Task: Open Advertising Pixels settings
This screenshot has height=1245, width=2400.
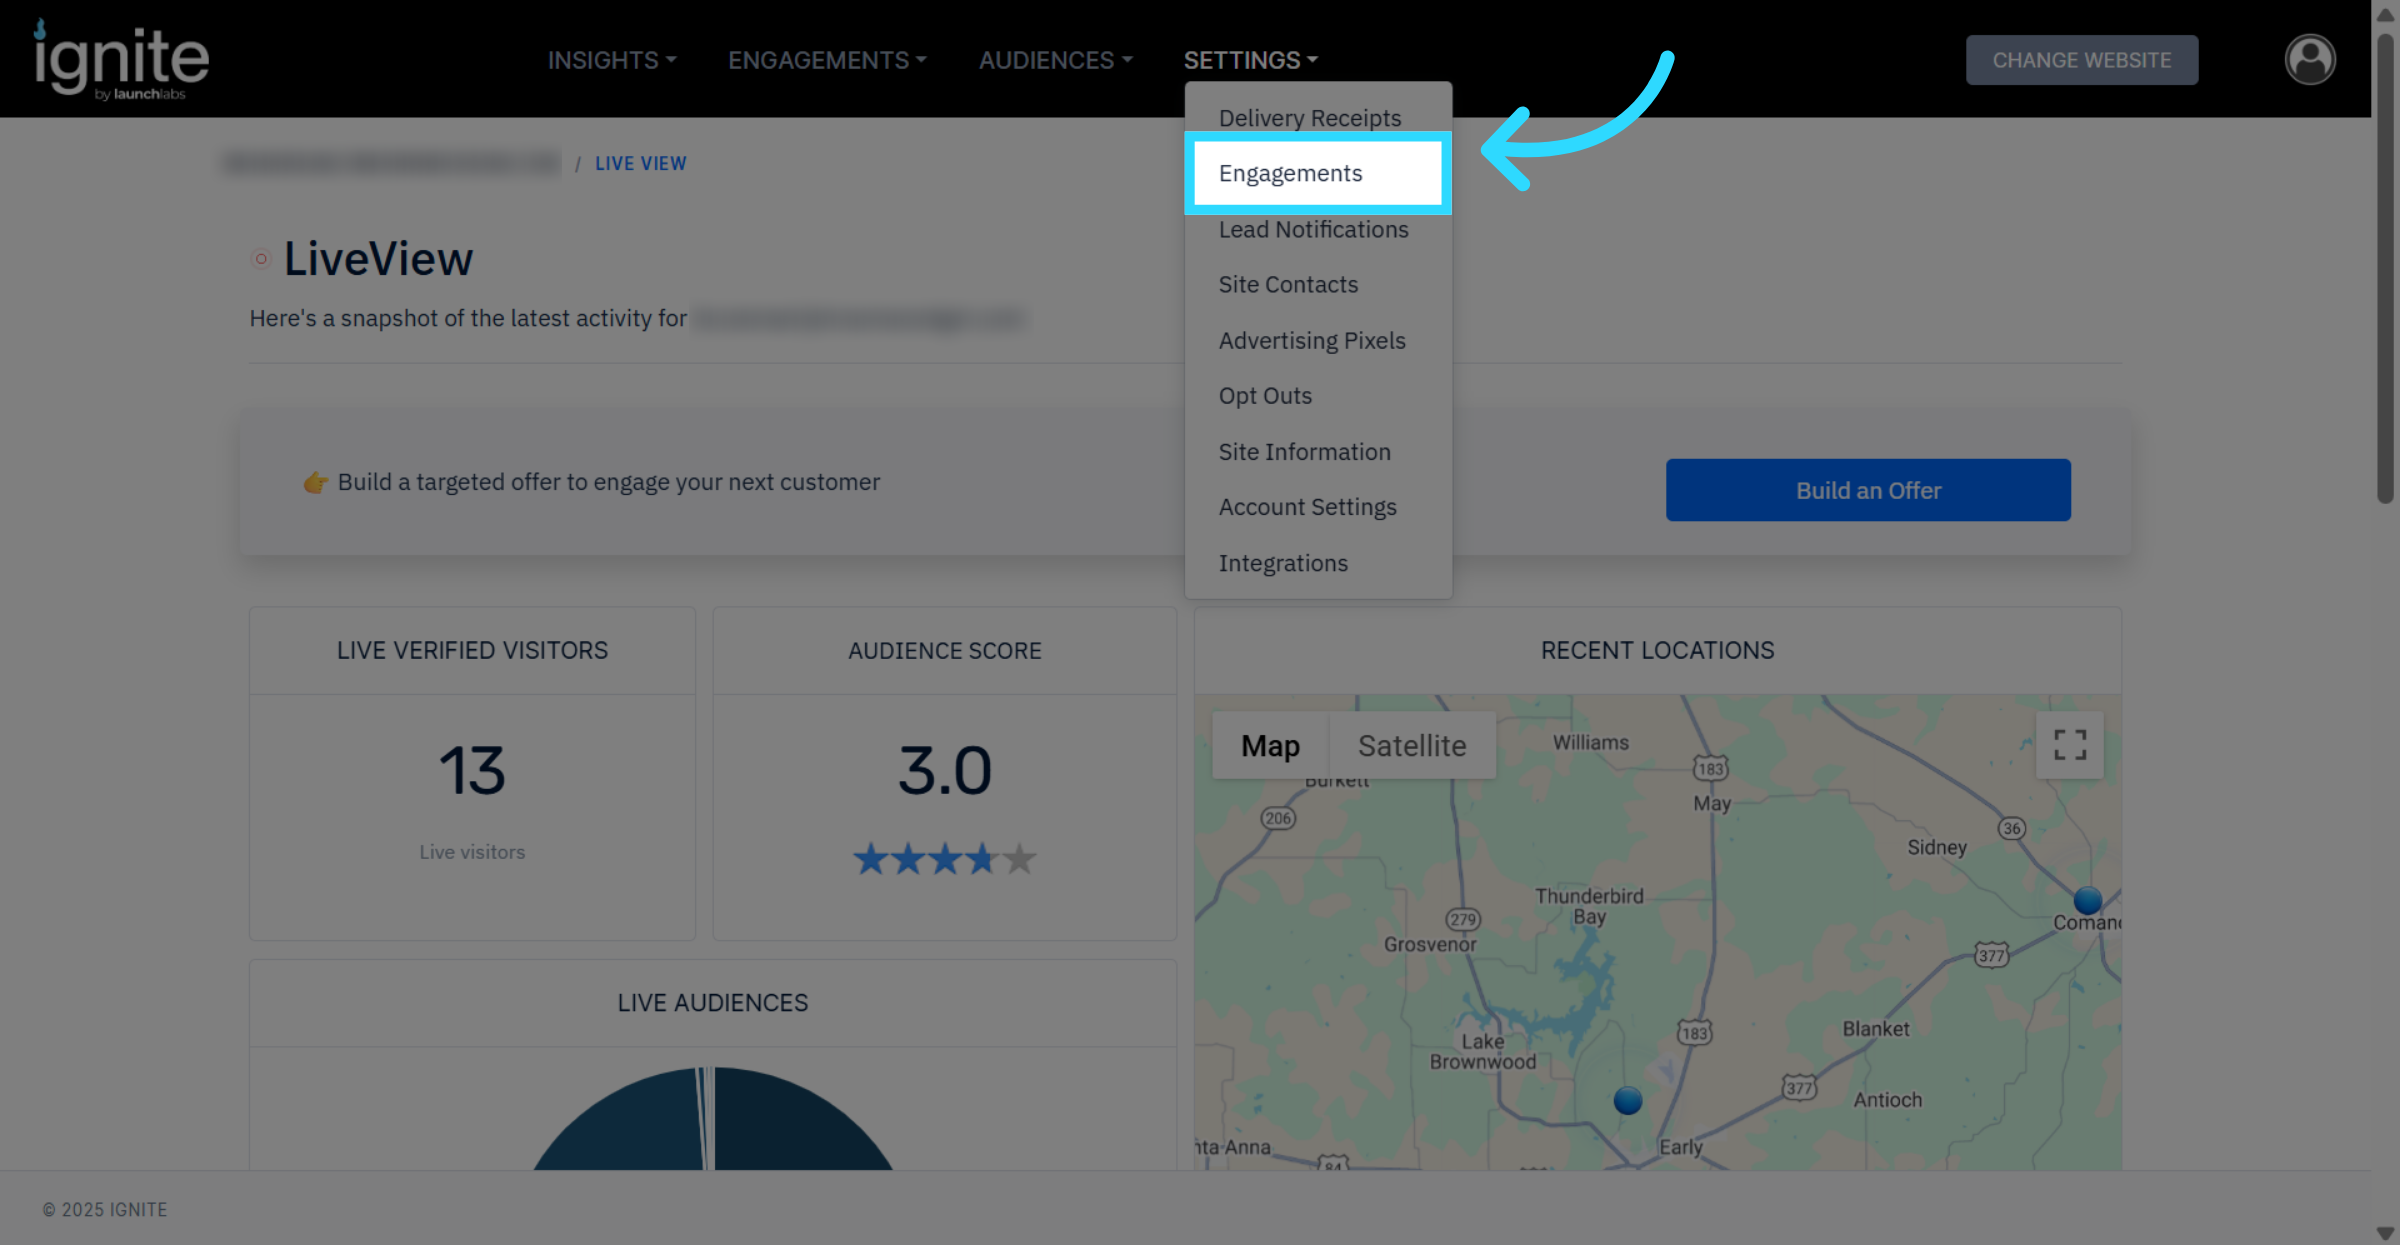Action: pos(1311,340)
